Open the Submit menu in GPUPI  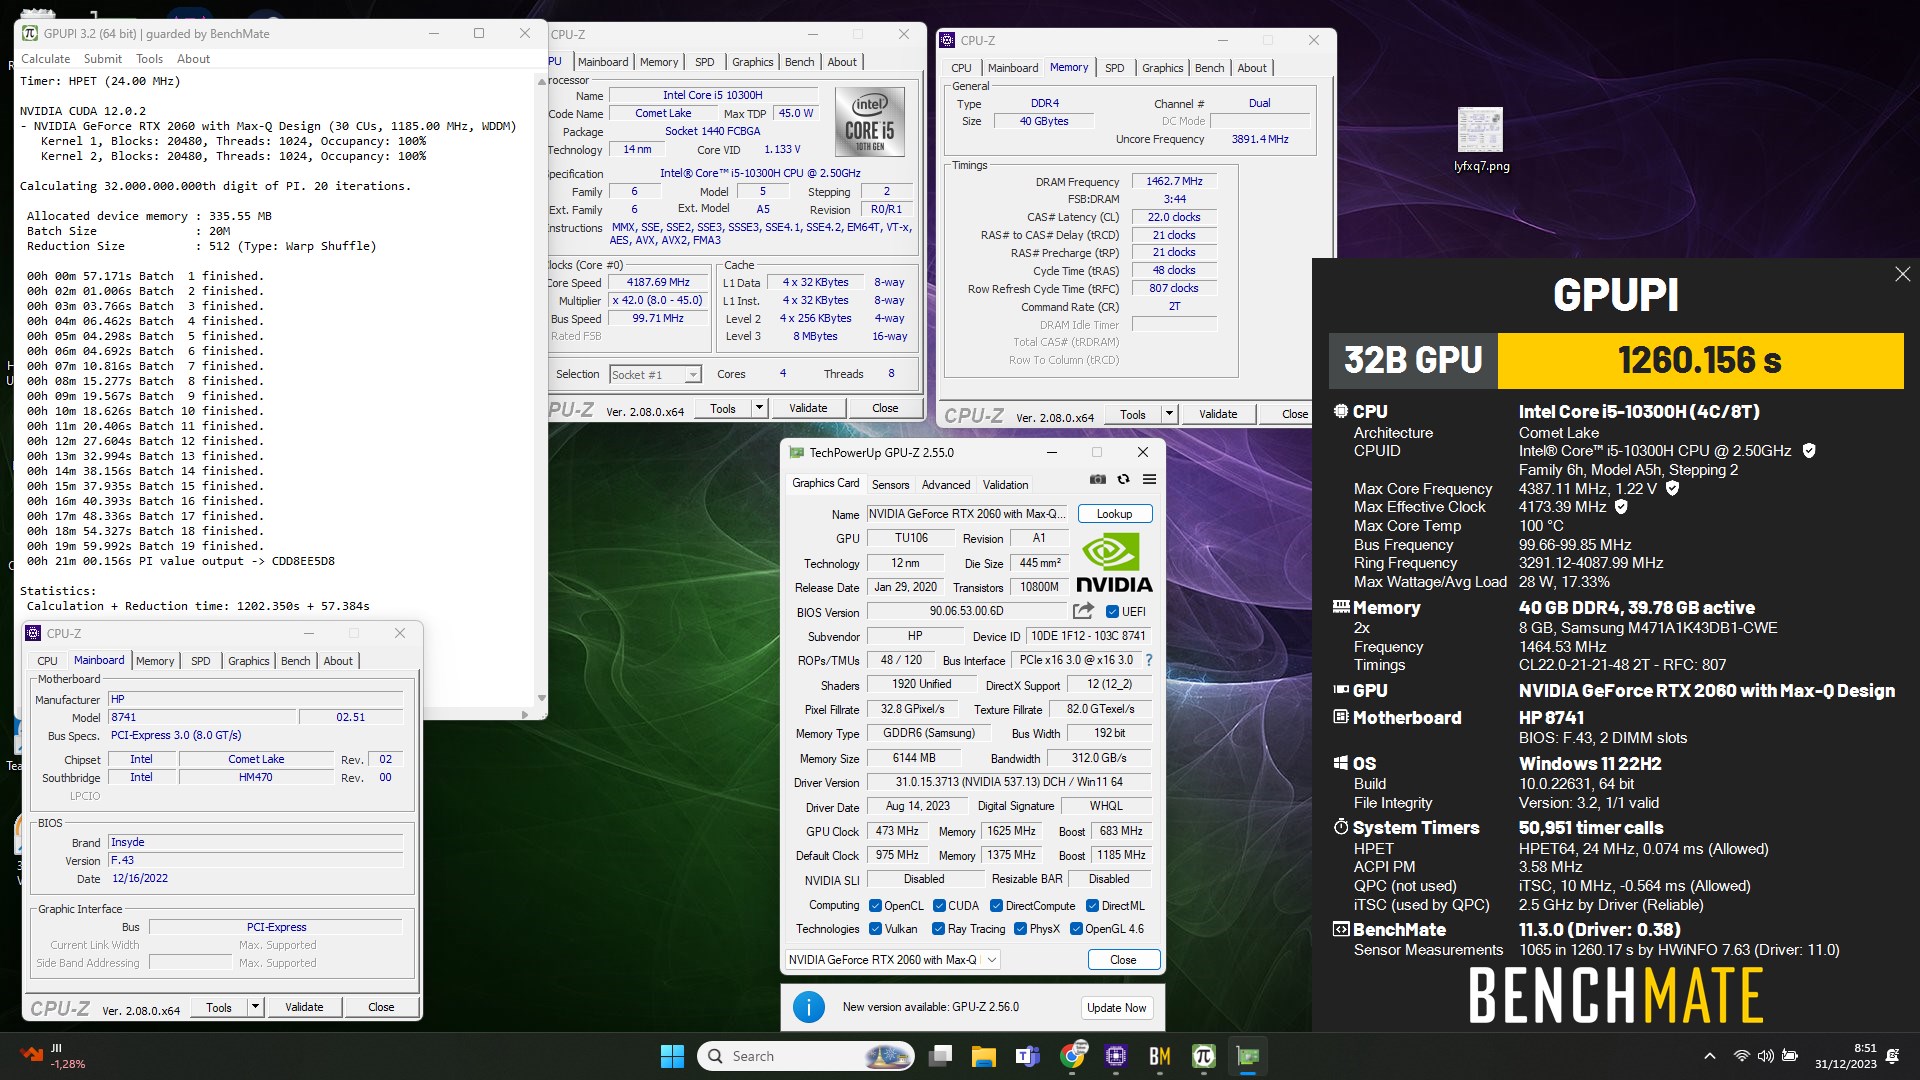[103, 59]
